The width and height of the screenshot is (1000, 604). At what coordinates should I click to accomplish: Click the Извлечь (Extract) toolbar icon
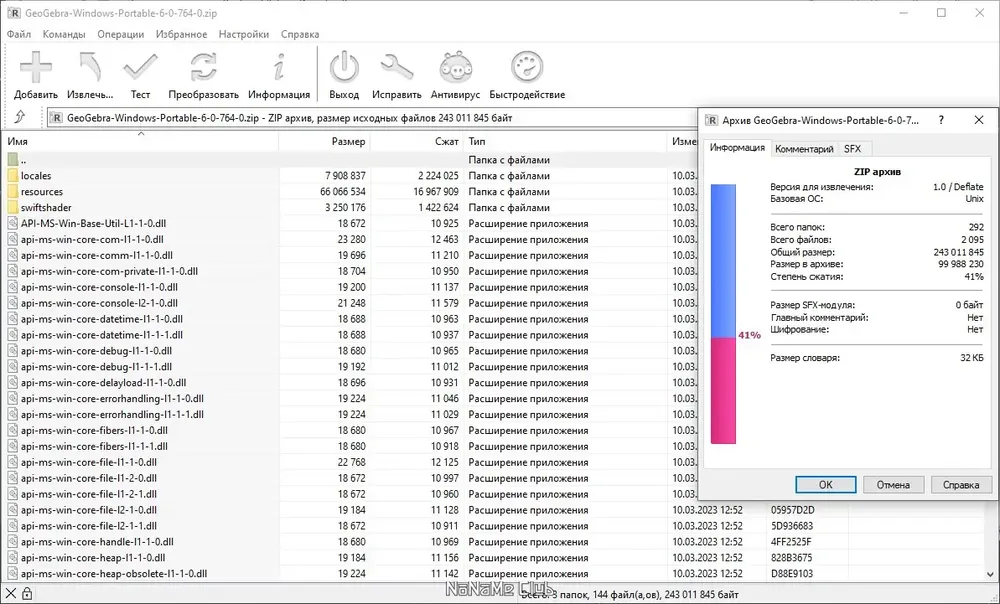tap(90, 67)
